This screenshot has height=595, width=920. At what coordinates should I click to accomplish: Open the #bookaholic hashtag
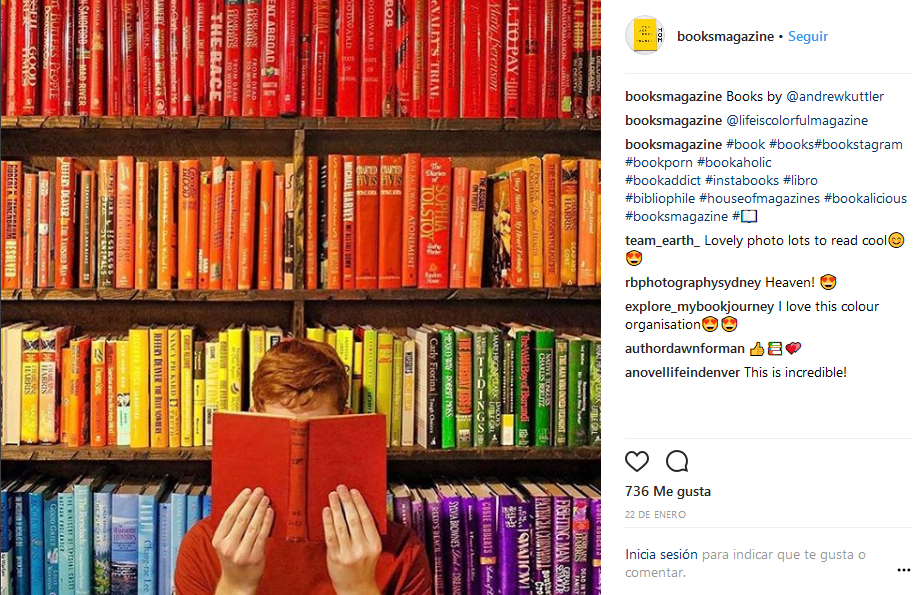734,163
